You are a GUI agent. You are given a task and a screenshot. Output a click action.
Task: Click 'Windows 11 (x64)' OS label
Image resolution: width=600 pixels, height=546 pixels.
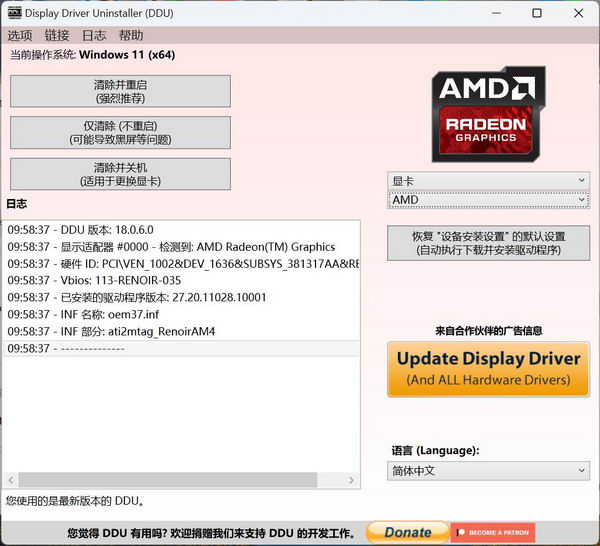coord(127,55)
